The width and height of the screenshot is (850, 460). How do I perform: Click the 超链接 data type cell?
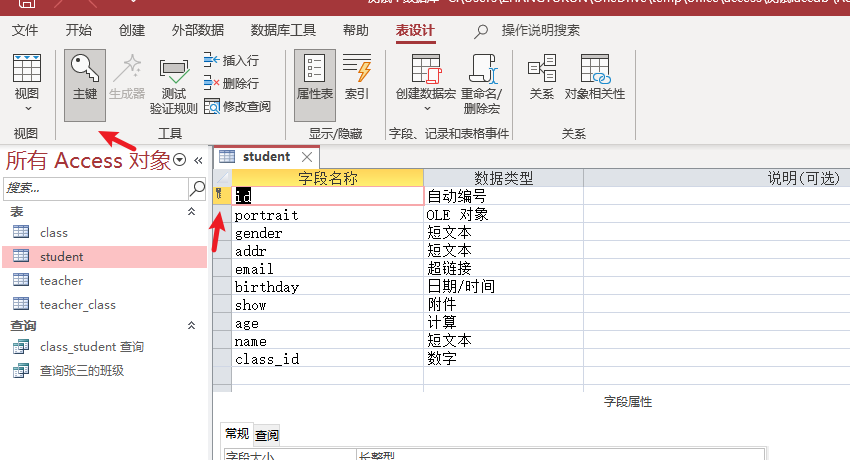click(503, 268)
